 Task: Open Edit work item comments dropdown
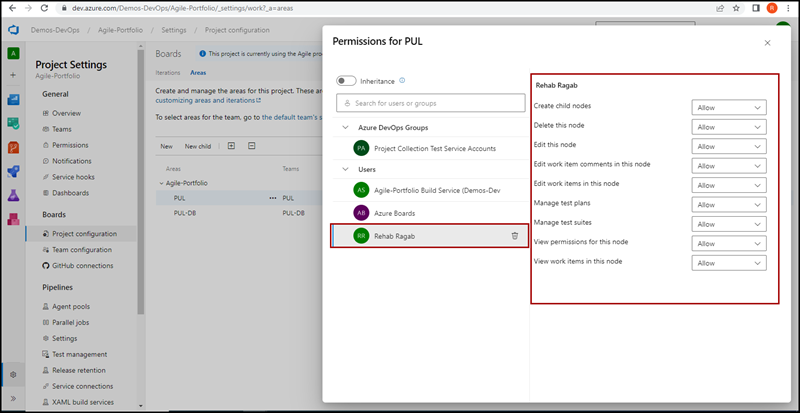729,166
